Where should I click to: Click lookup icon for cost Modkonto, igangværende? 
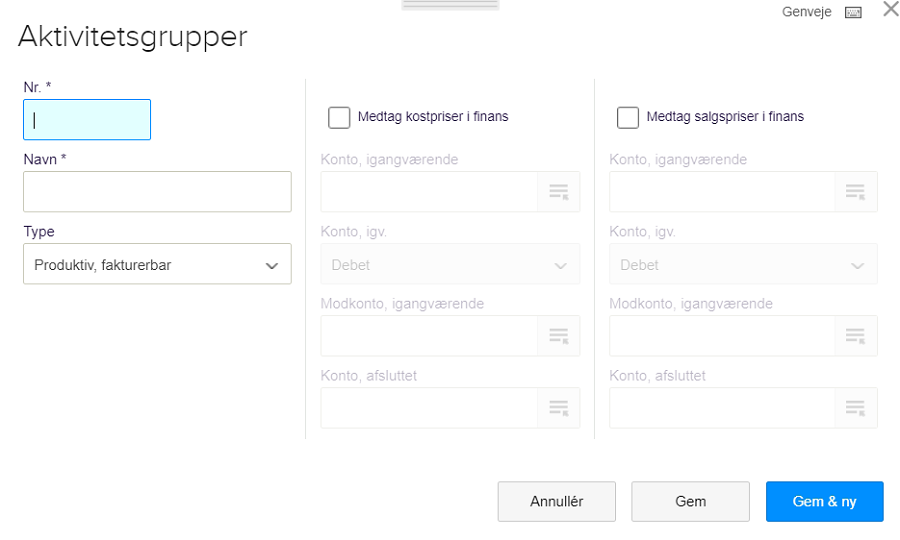(x=558, y=336)
